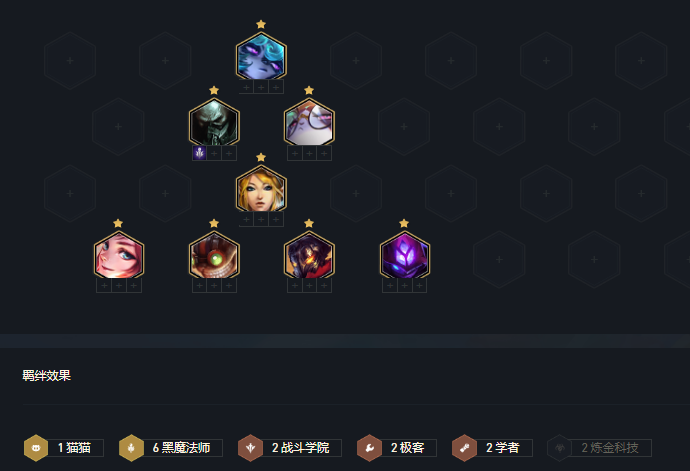
Task: Click the blonde Lux champion portrait
Action: coord(261,190)
